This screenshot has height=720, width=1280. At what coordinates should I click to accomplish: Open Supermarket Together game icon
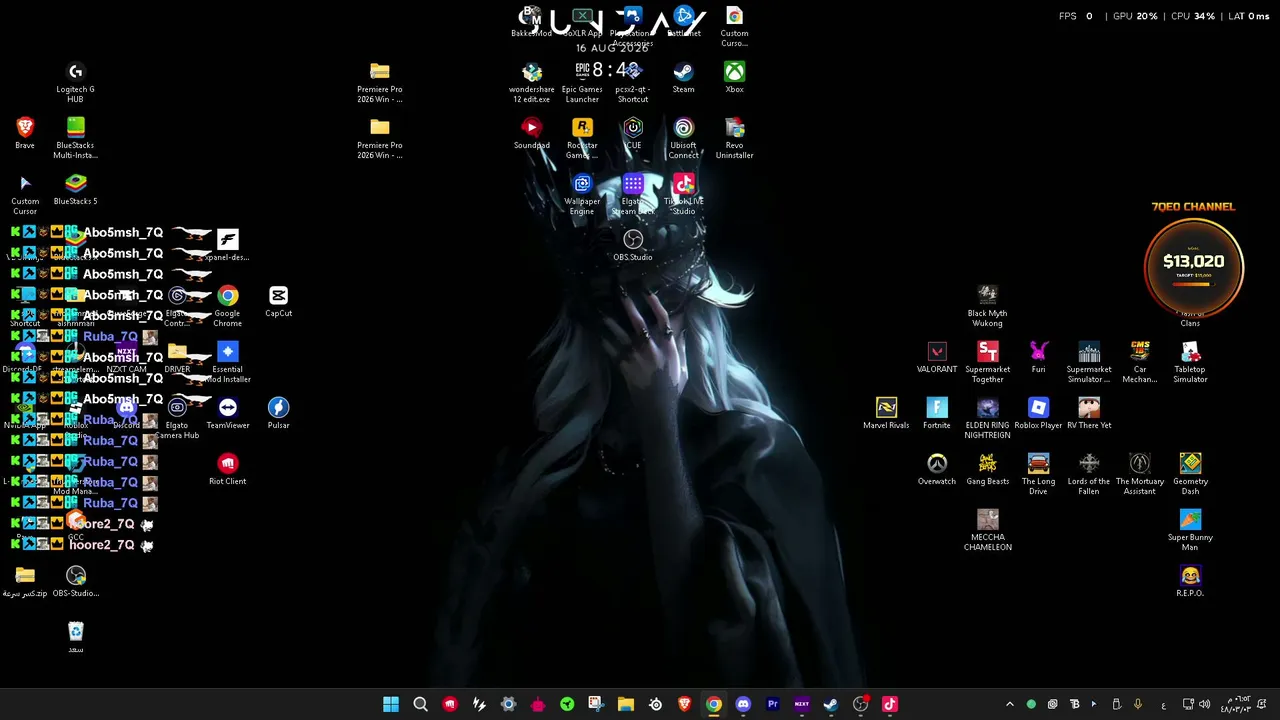tap(987, 362)
